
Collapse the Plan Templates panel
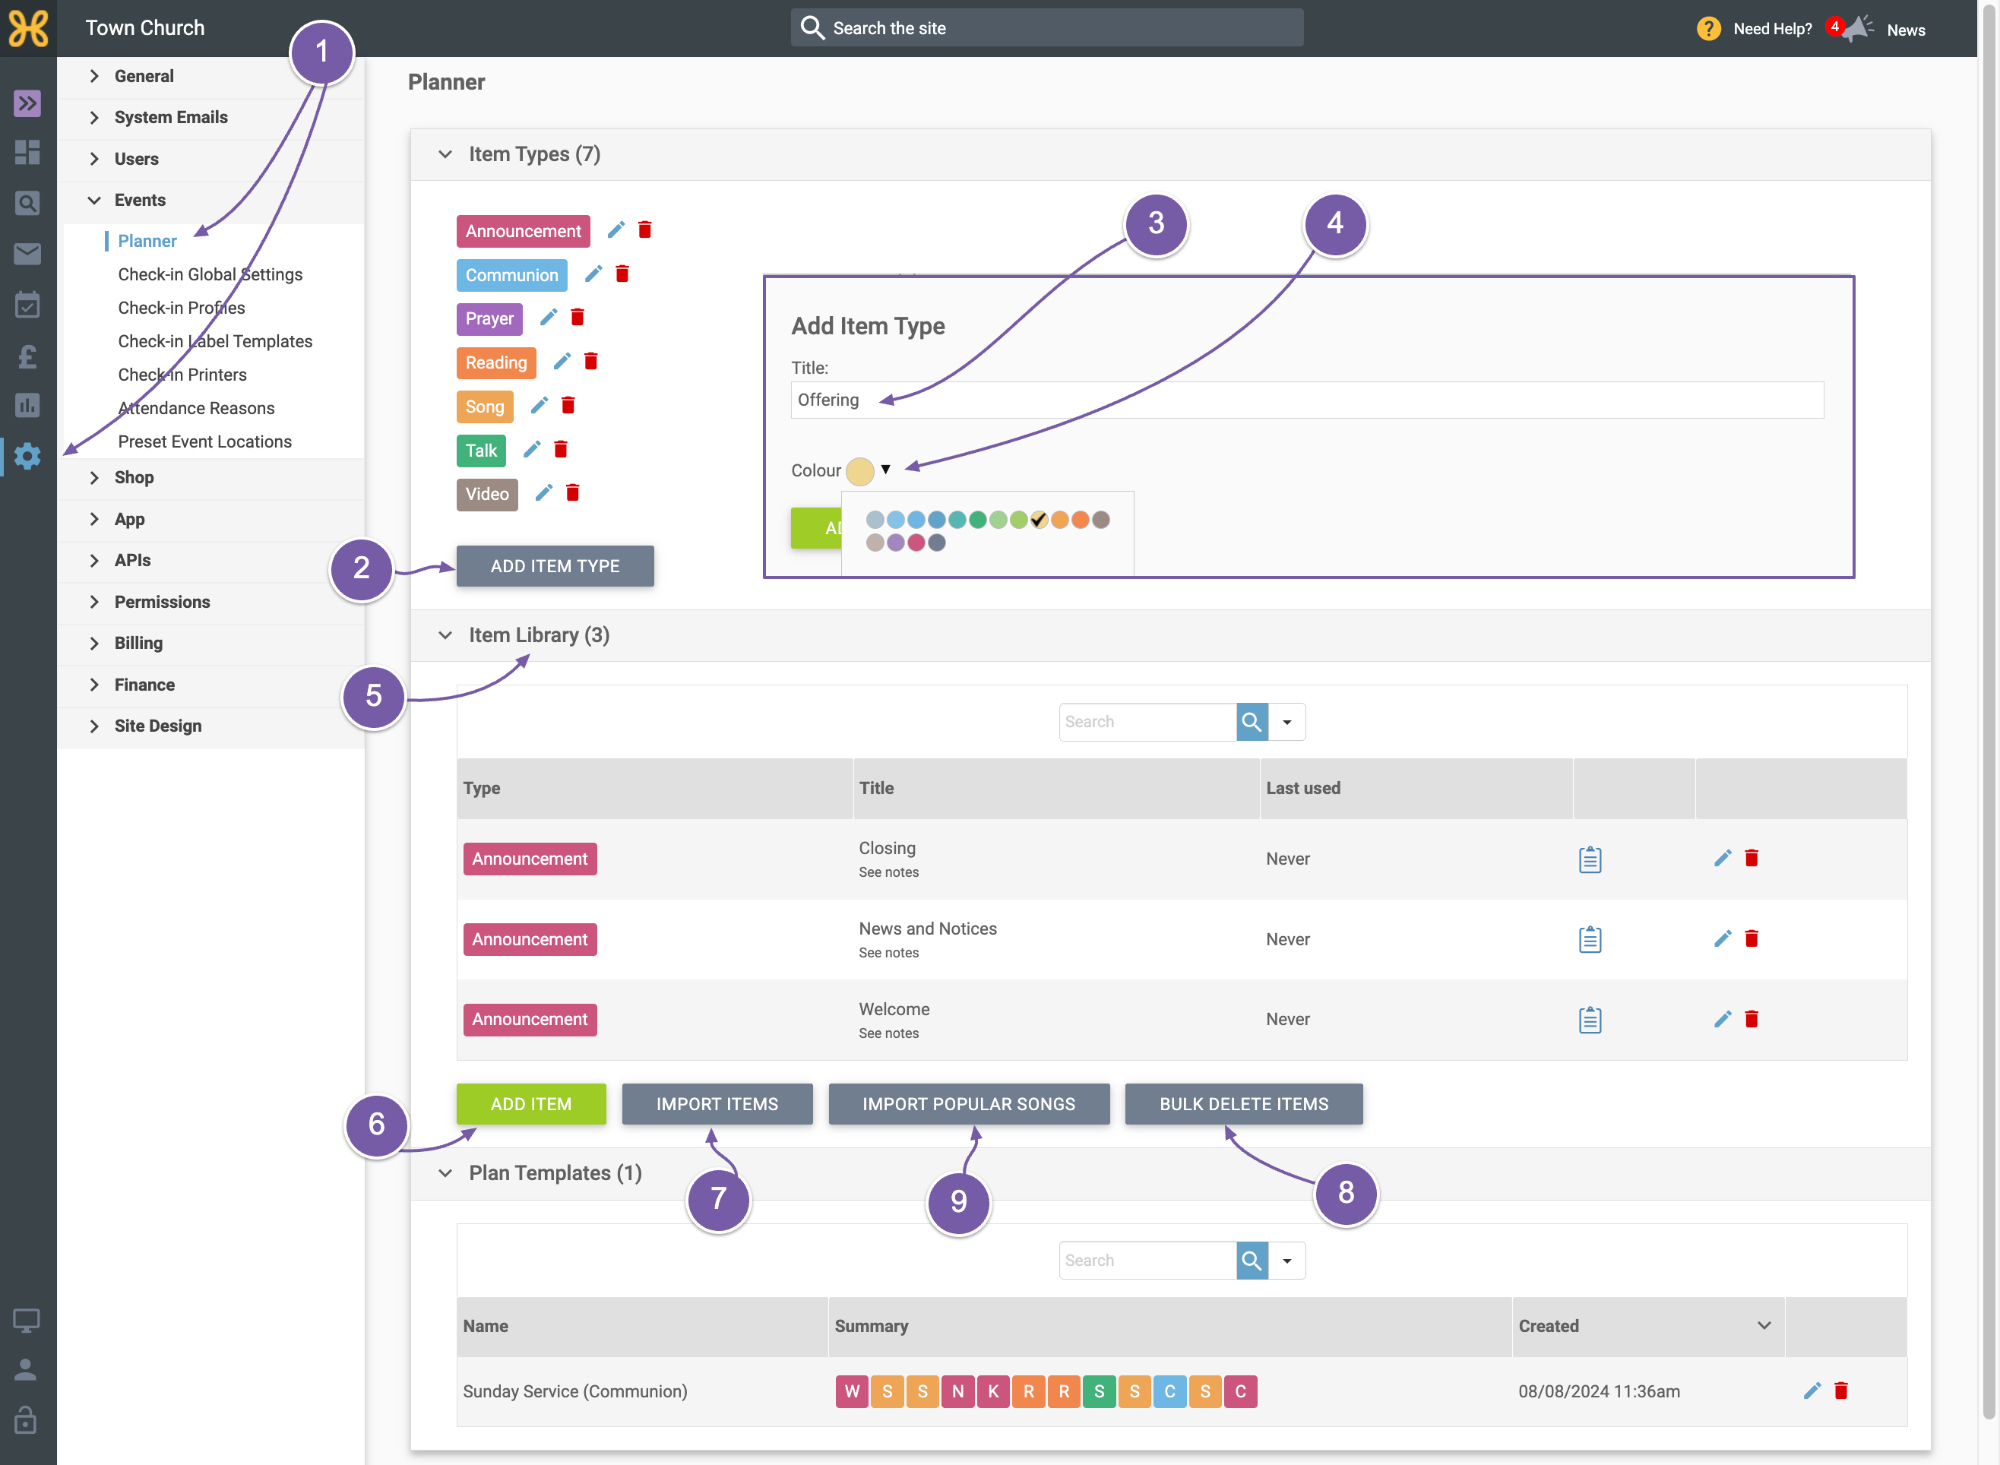point(445,1173)
